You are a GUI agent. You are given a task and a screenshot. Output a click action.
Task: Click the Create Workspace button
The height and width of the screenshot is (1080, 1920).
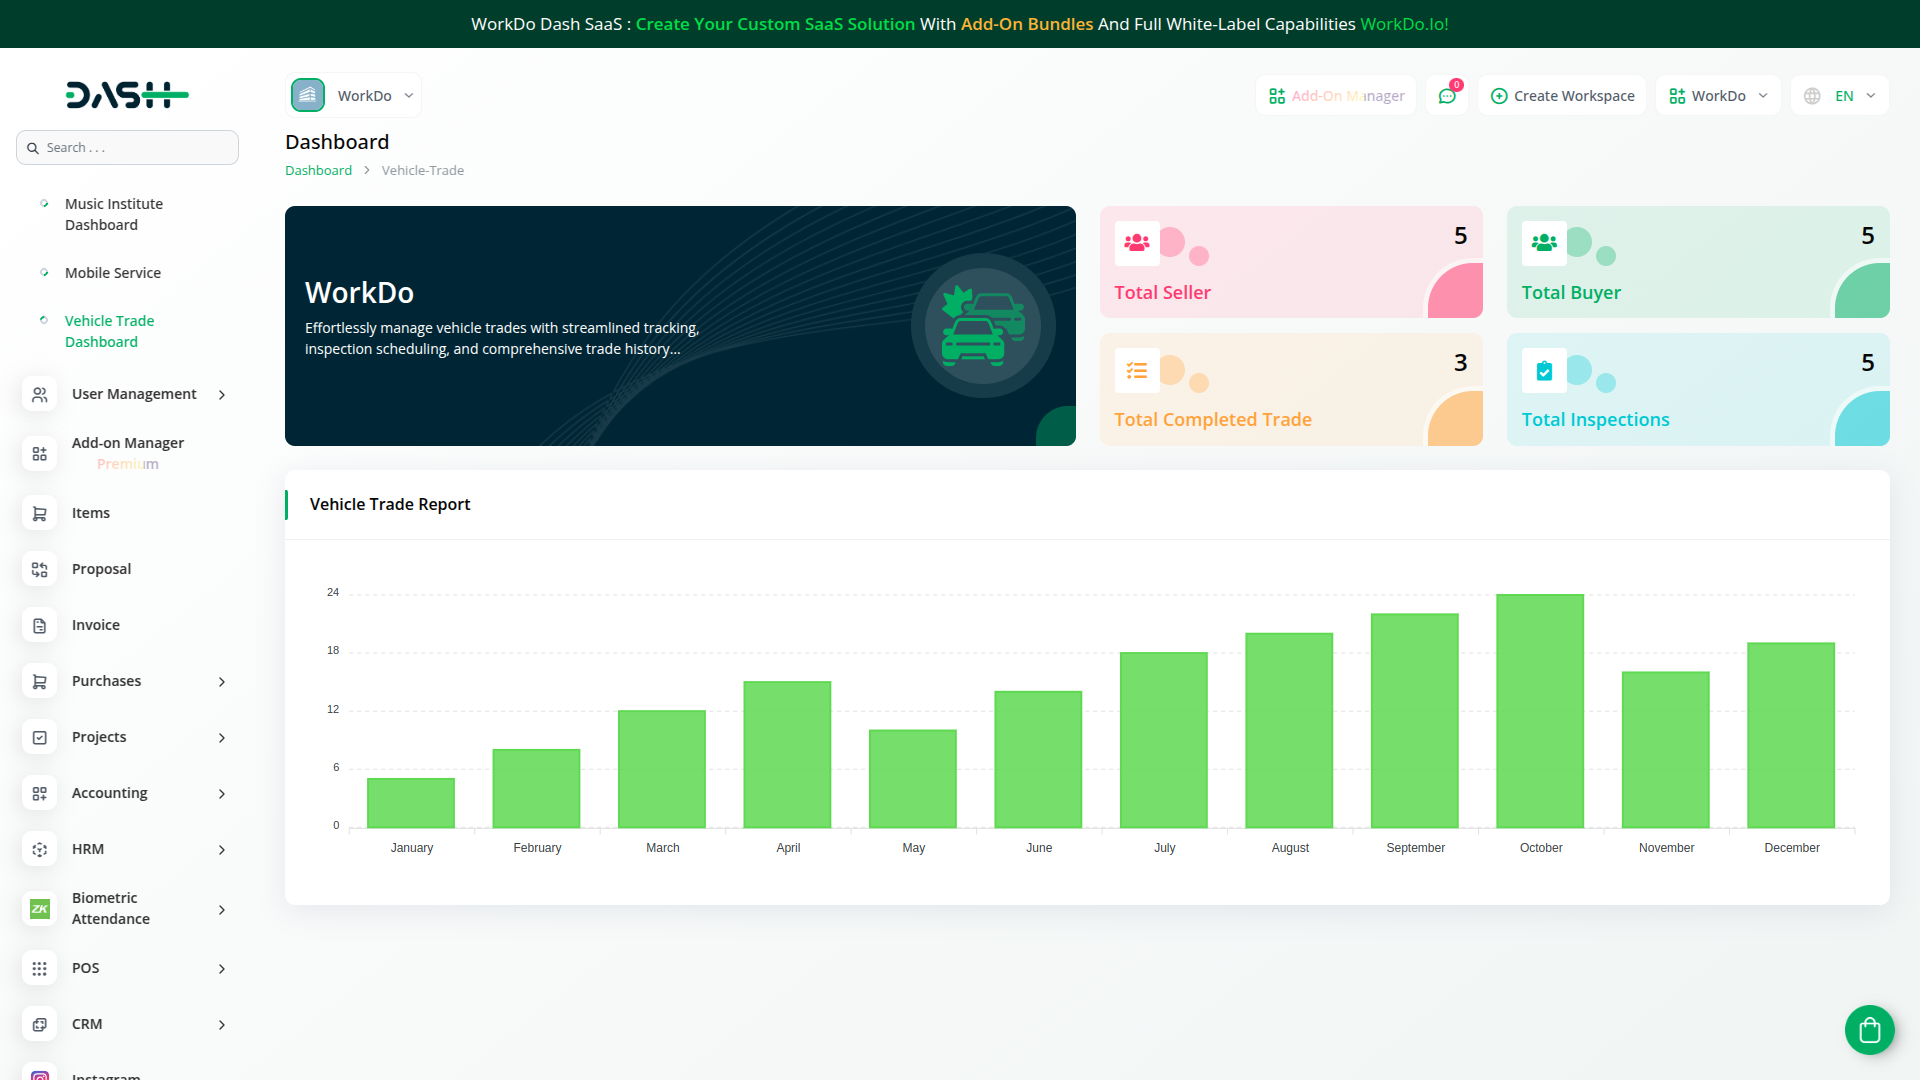(1562, 96)
